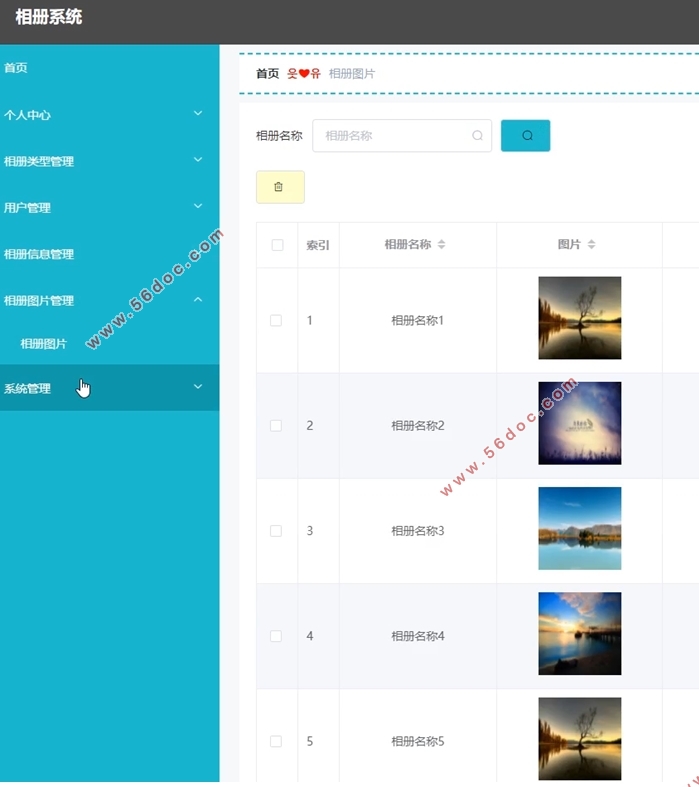Viewport: 699px width, 787px height.
Task: Click cell text 相册名称1
Action: pos(417,320)
